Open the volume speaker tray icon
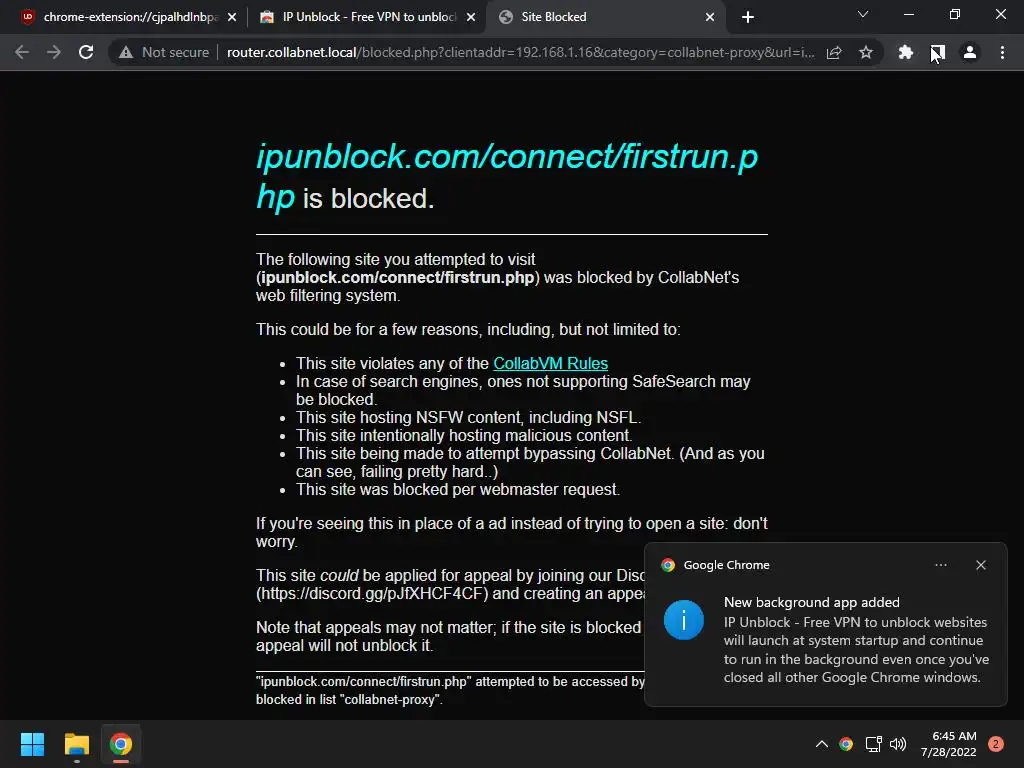1024x768 pixels. [898, 744]
